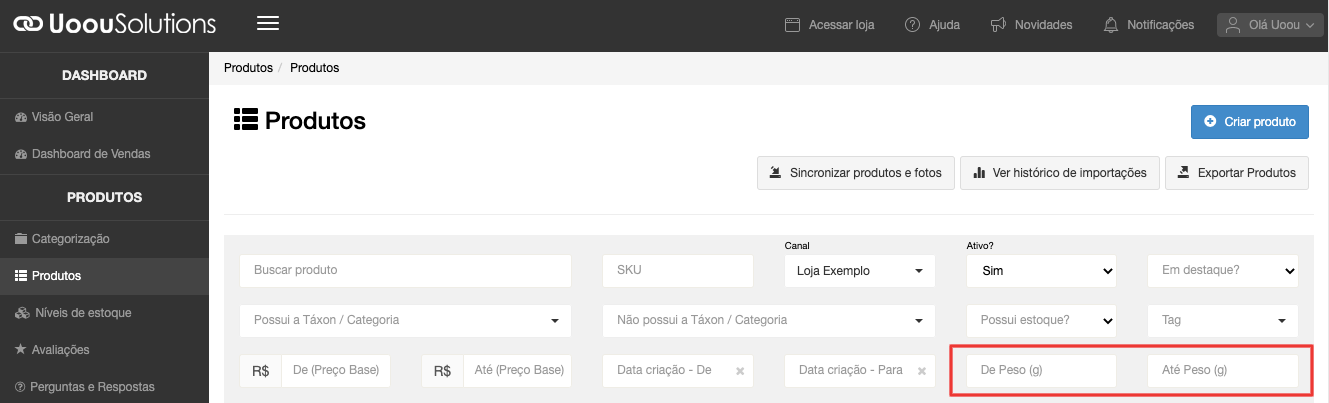1329x403 pixels.
Task: Click Sincronizar produtos e fotos button
Action: (x=855, y=172)
